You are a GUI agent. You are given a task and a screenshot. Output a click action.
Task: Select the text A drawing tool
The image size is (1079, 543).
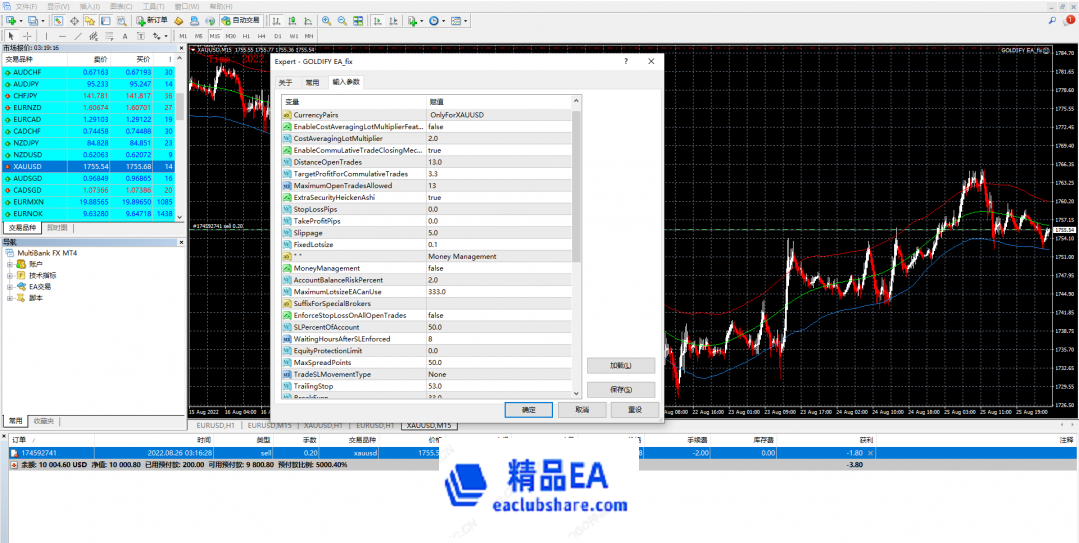coord(125,36)
